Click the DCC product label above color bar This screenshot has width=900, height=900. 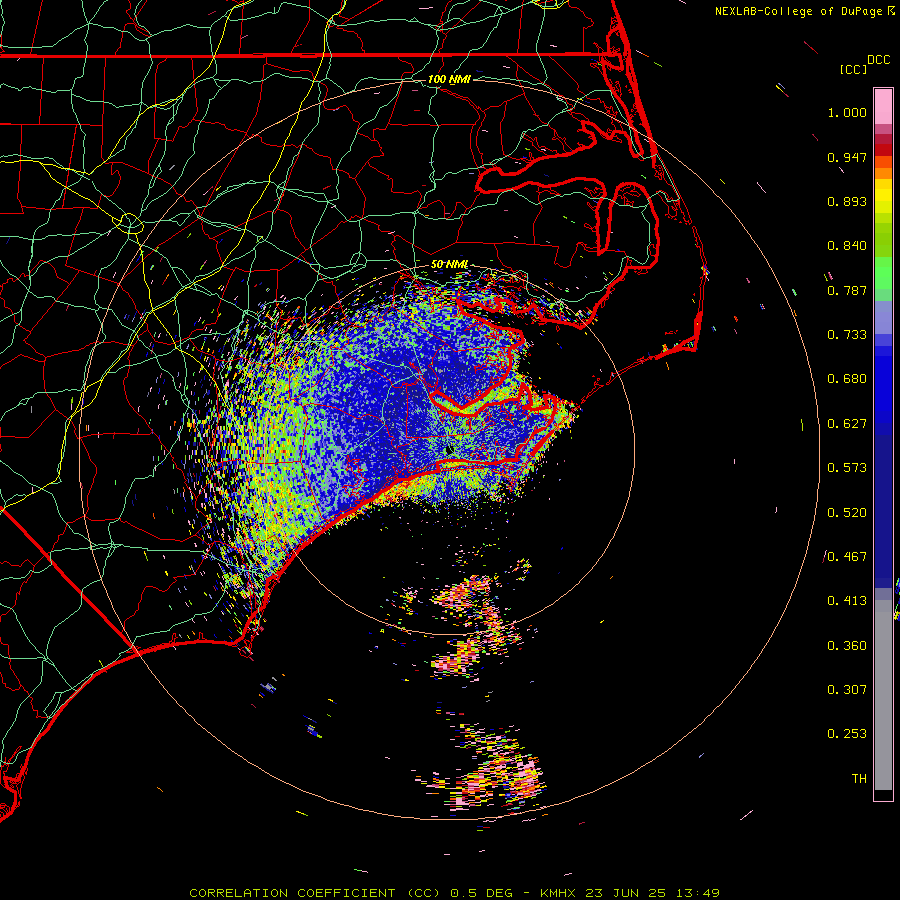[x=878, y=60]
